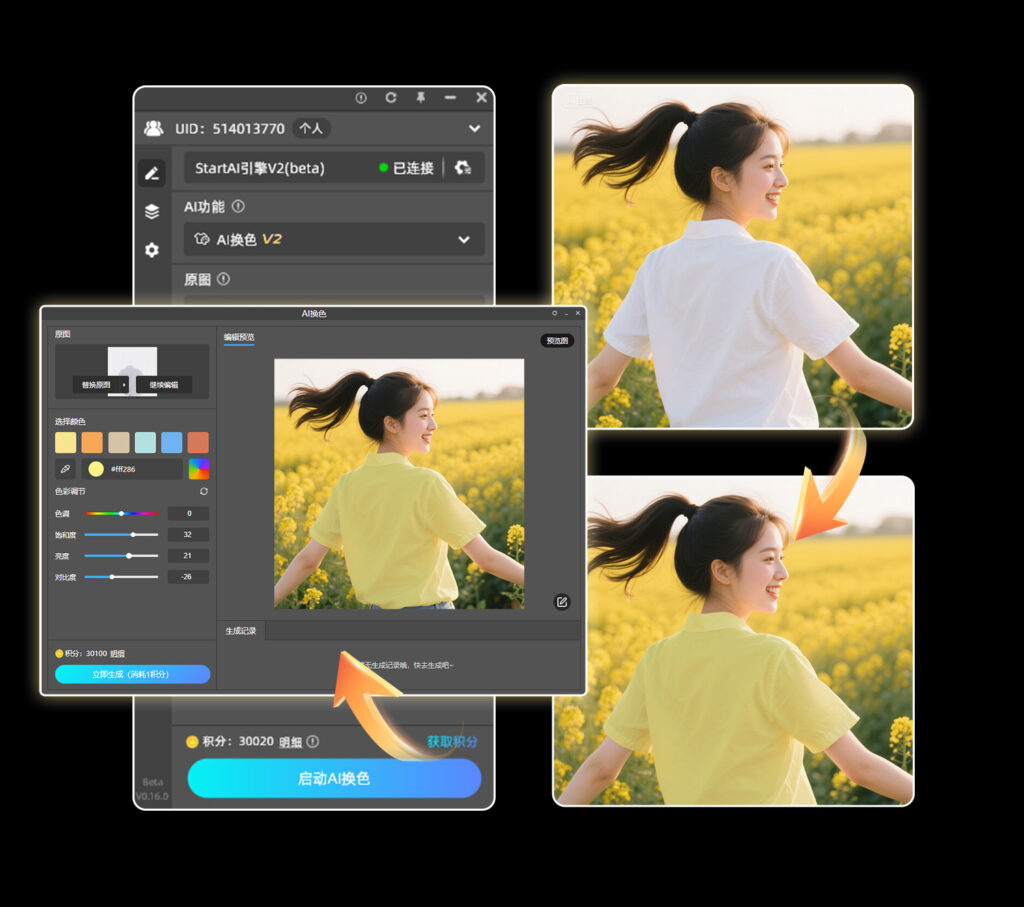Choose the light yellow color swatch
The width and height of the screenshot is (1024, 907).
tap(65, 442)
